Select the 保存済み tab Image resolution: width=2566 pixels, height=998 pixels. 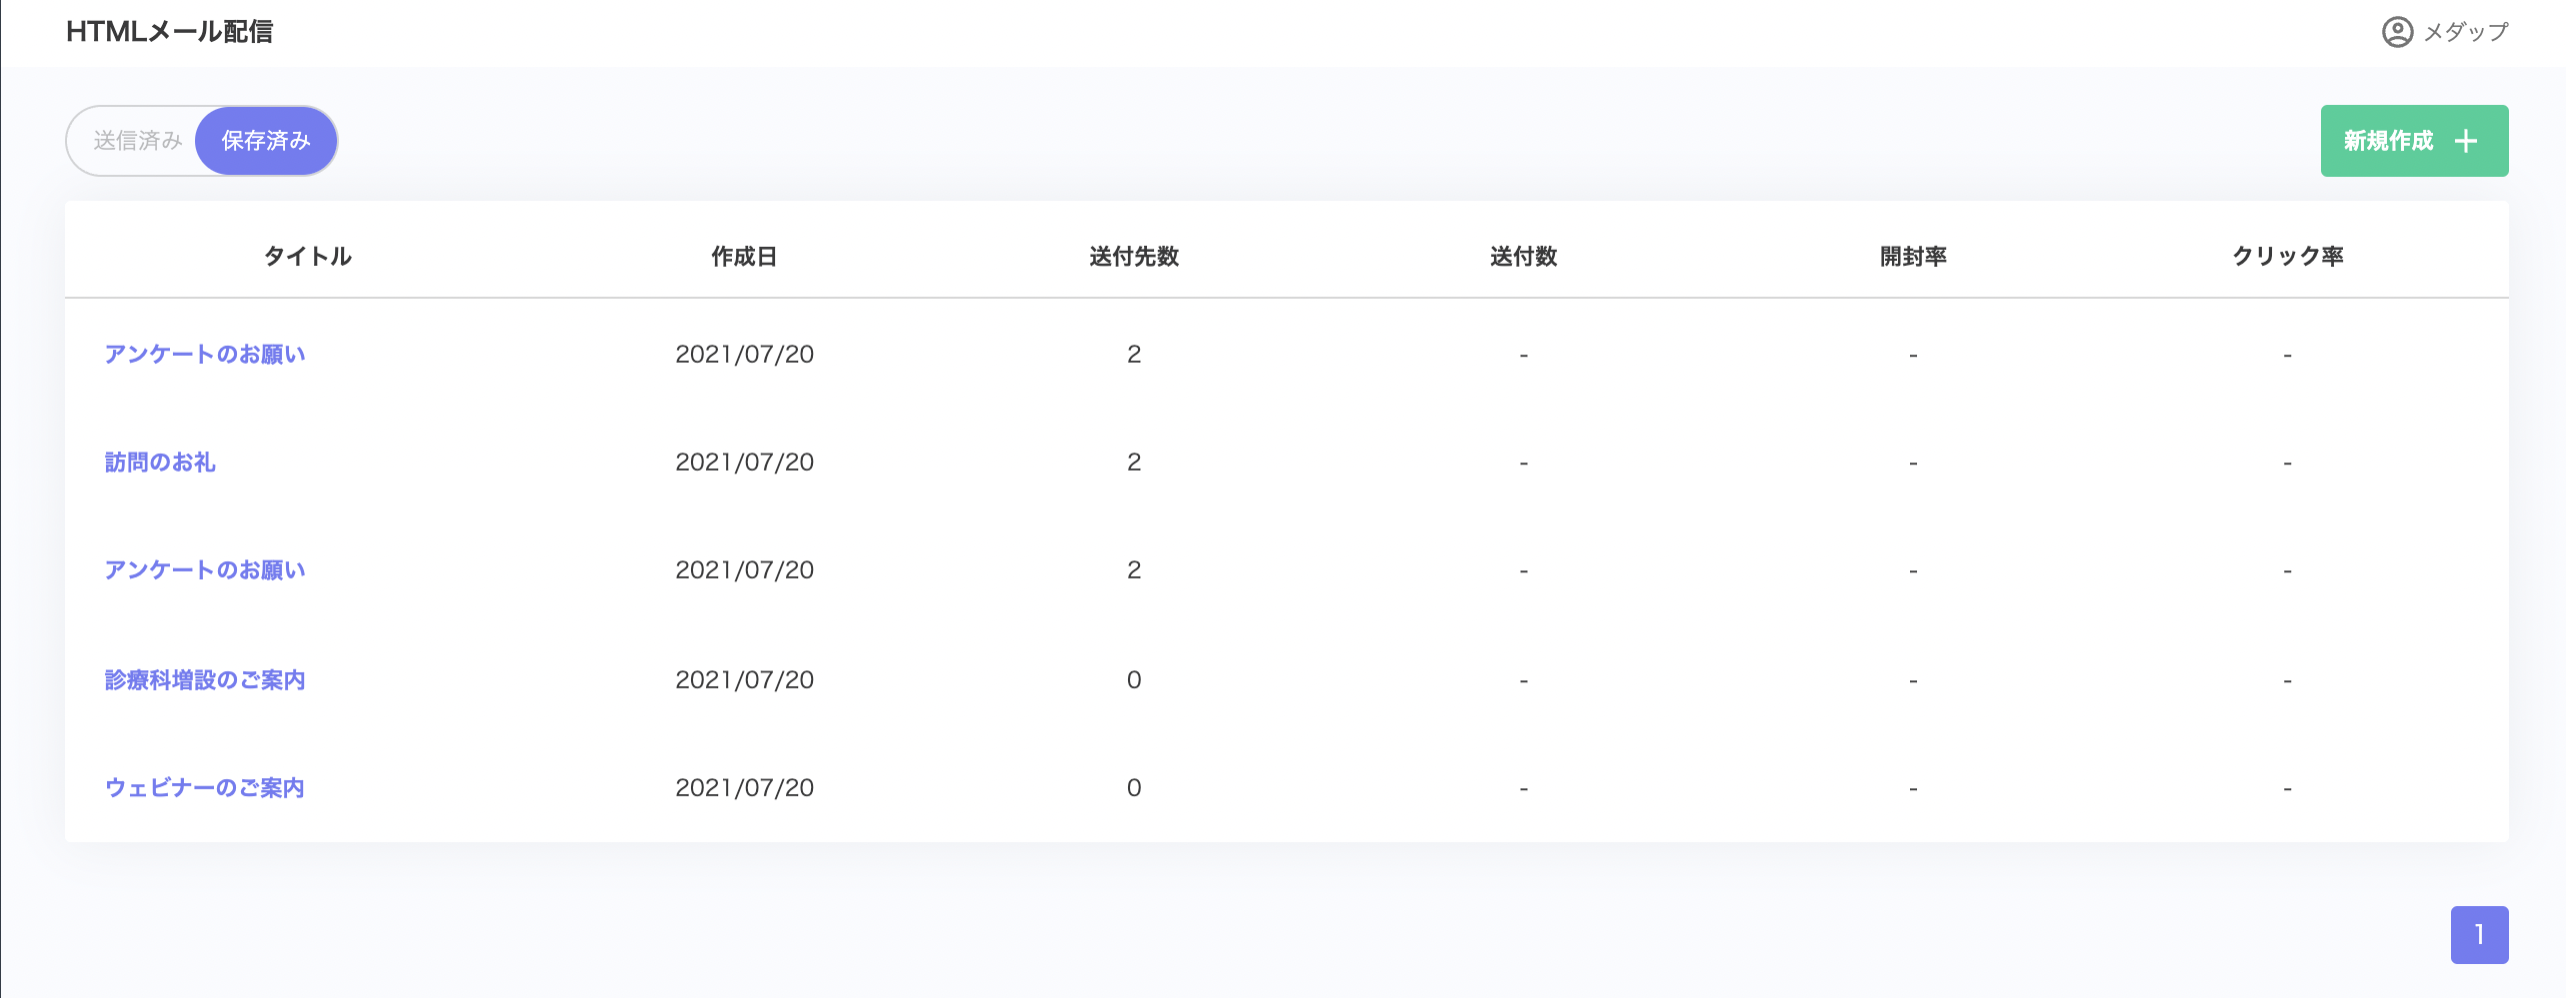[x=266, y=141]
